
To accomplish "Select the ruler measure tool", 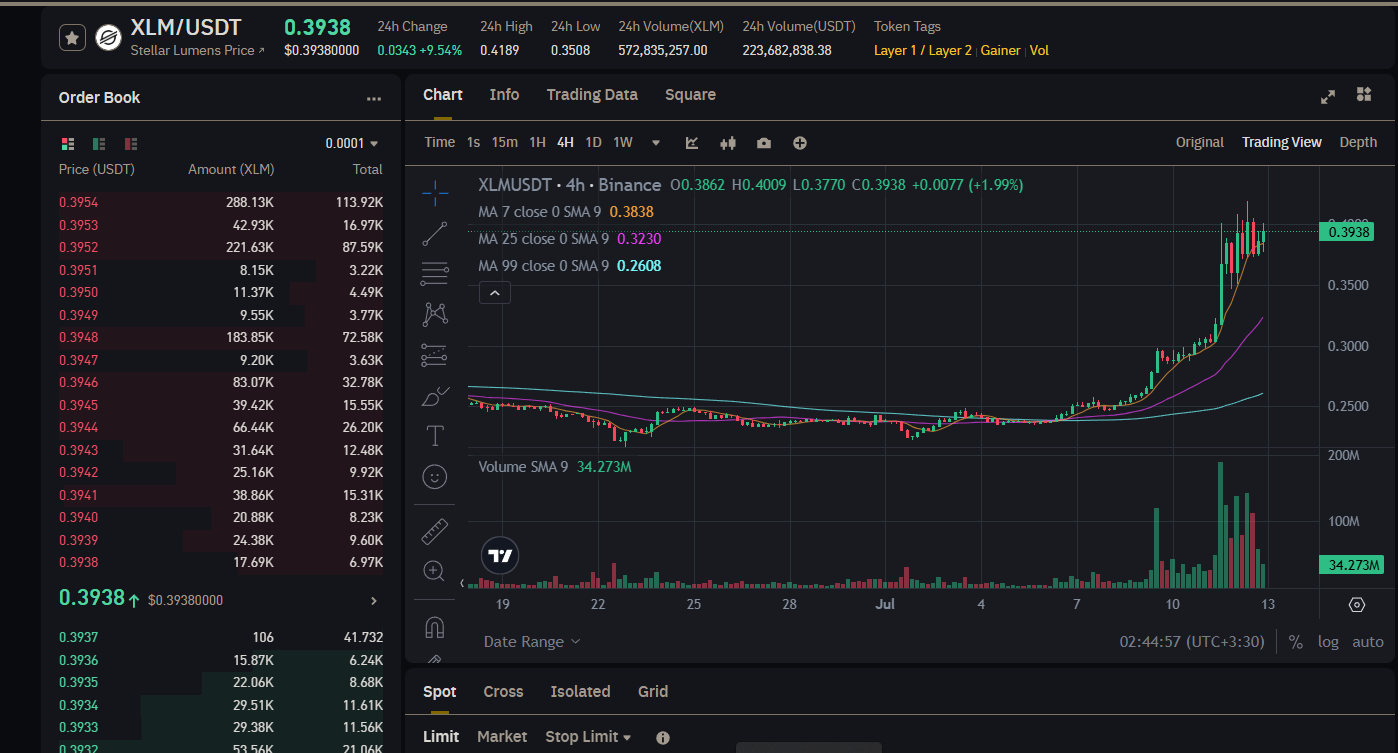I will pos(435,531).
